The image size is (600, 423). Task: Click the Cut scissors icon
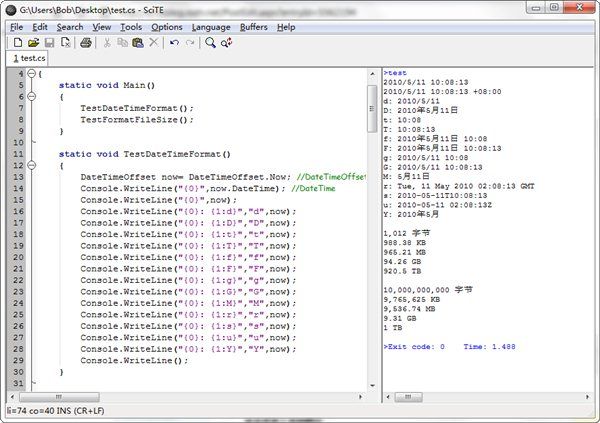107,42
